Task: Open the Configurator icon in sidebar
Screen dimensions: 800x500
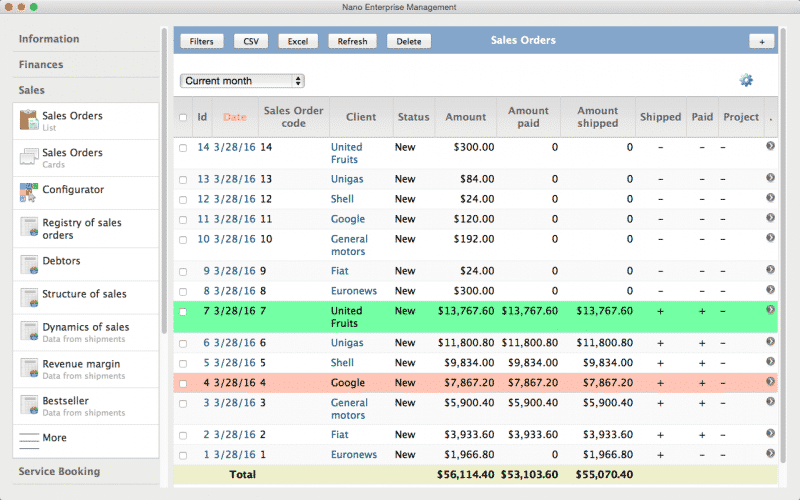Action: coord(28,191)
